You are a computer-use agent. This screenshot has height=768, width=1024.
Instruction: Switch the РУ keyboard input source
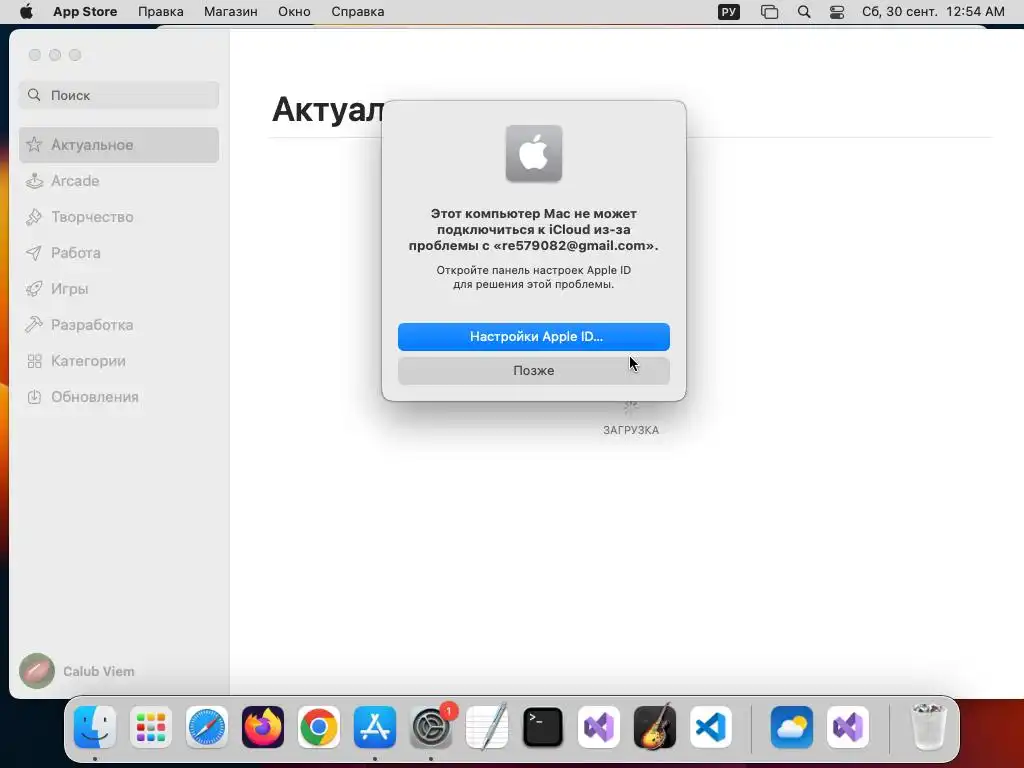click(729, 12)
